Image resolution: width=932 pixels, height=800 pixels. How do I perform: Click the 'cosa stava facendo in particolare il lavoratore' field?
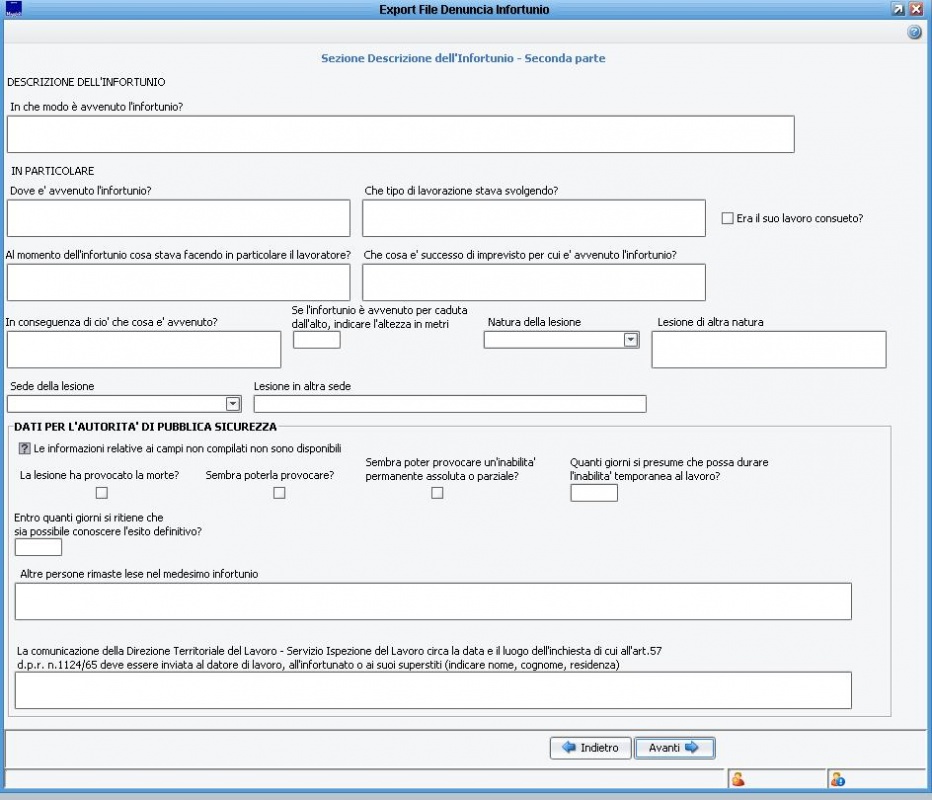click(x=178, y=282)
